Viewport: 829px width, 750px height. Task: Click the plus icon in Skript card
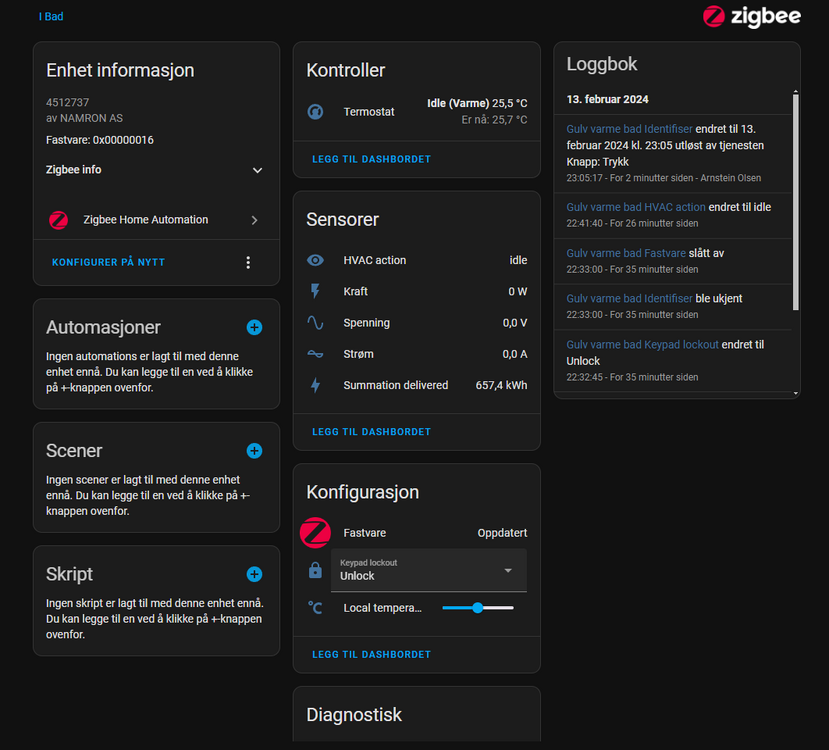click(x=254, y=574)
